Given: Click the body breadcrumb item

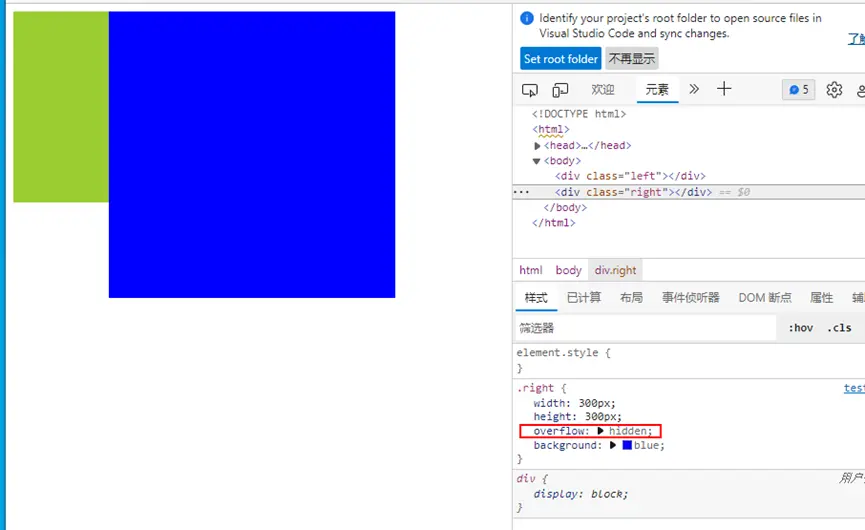Looking at the screenshot, I should (x=568, y=270).
